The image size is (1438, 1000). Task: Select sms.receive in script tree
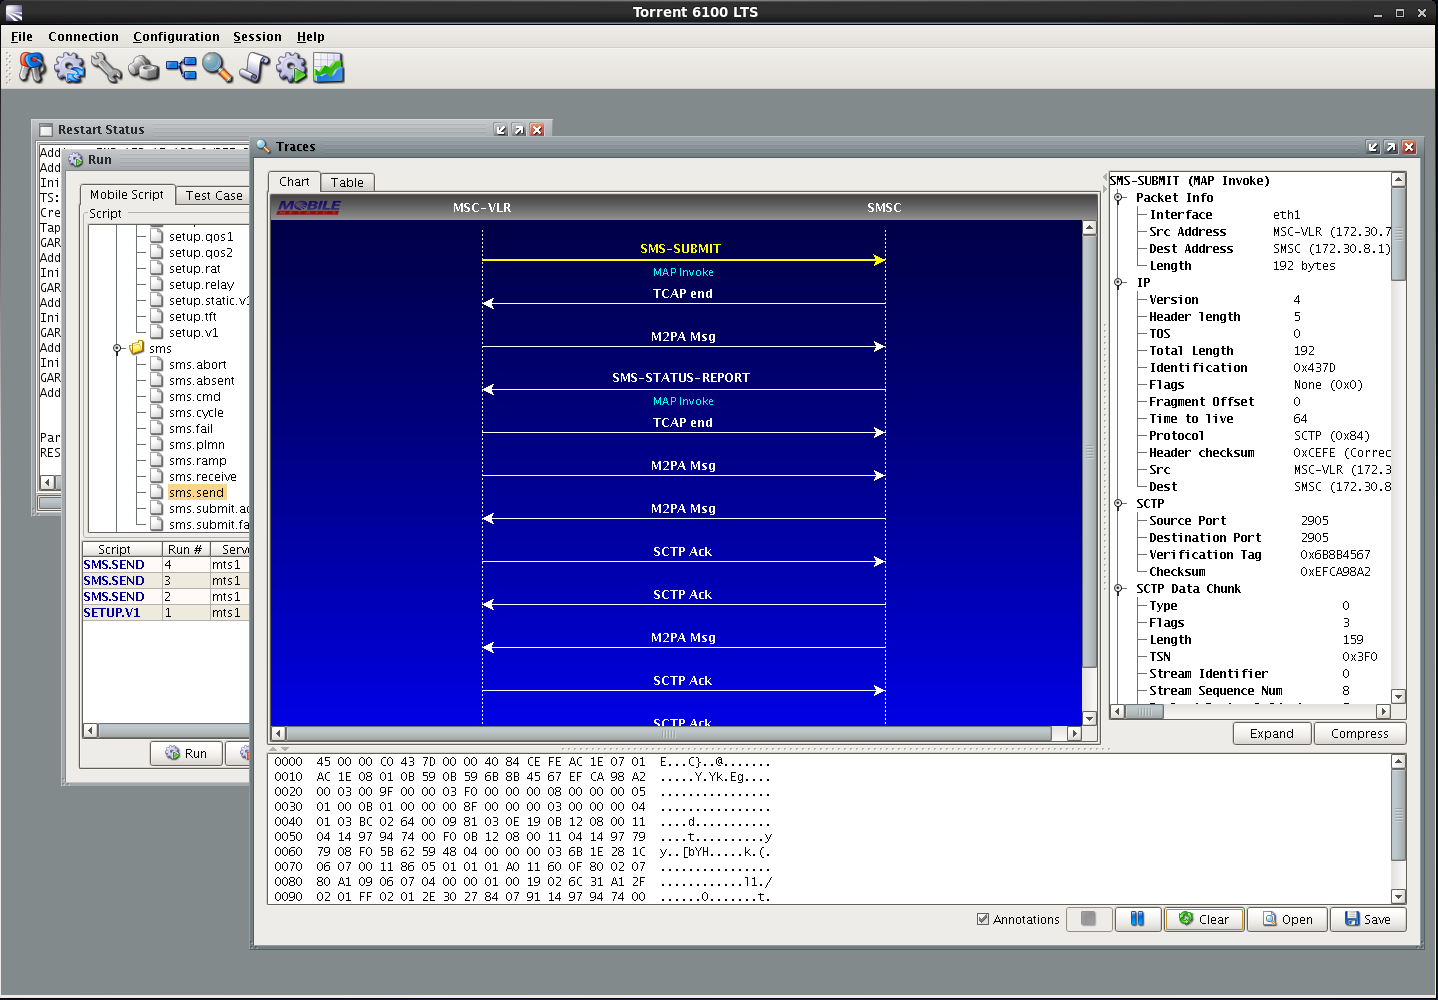coord(203,477)
